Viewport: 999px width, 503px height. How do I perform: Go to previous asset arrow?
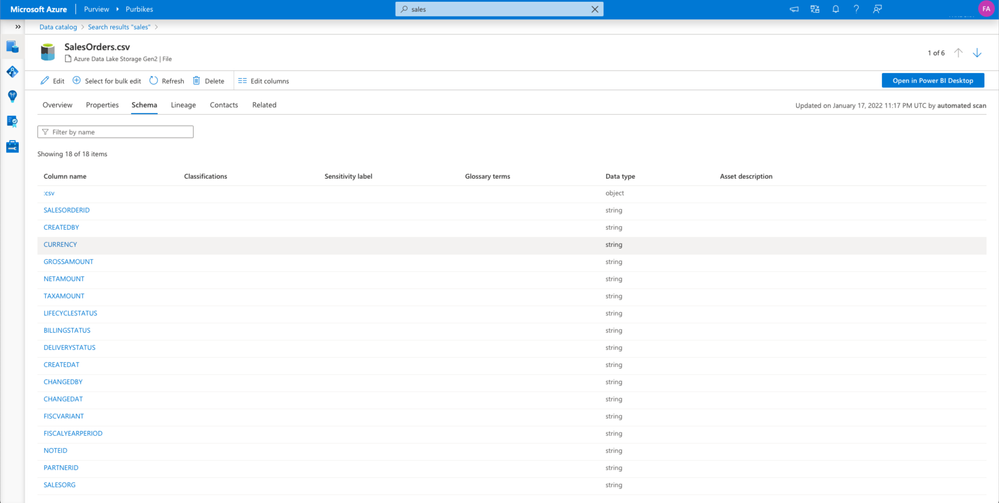pos(958,53)
